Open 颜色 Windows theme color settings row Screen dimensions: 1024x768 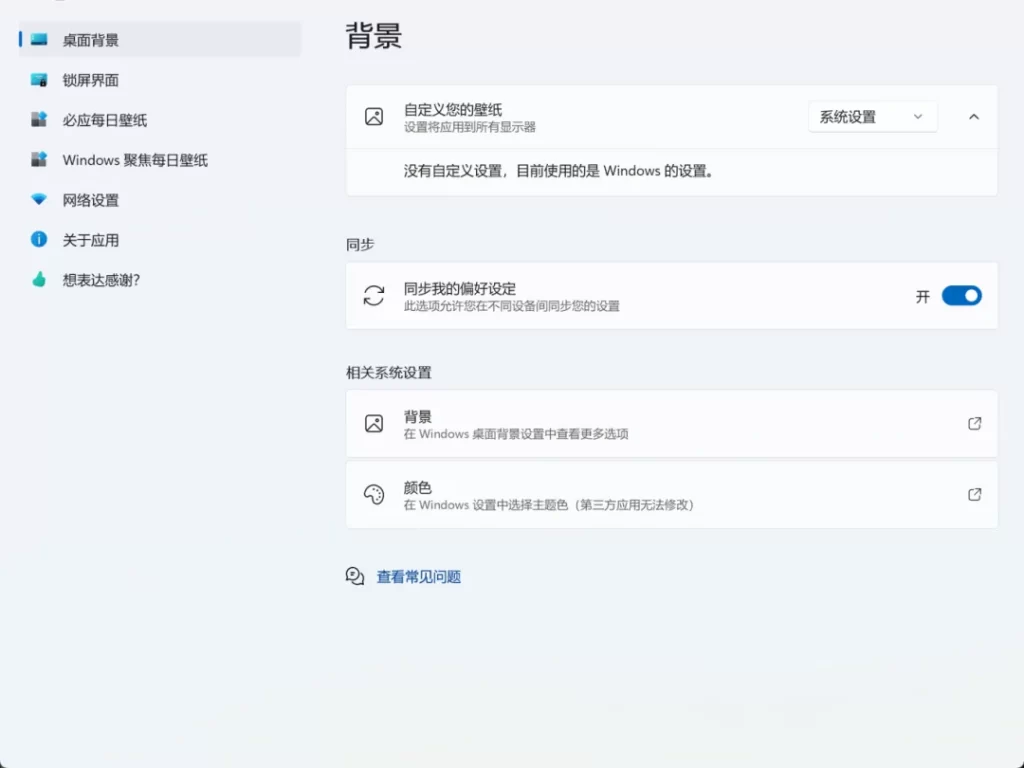[x=671, y=494]
